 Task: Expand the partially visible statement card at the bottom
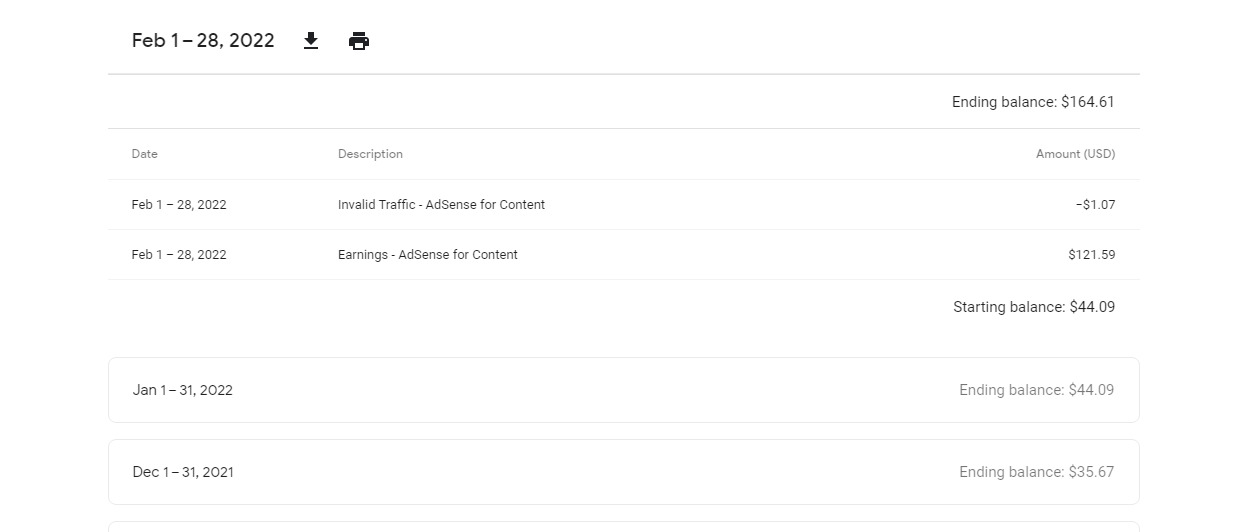point(623,527)
